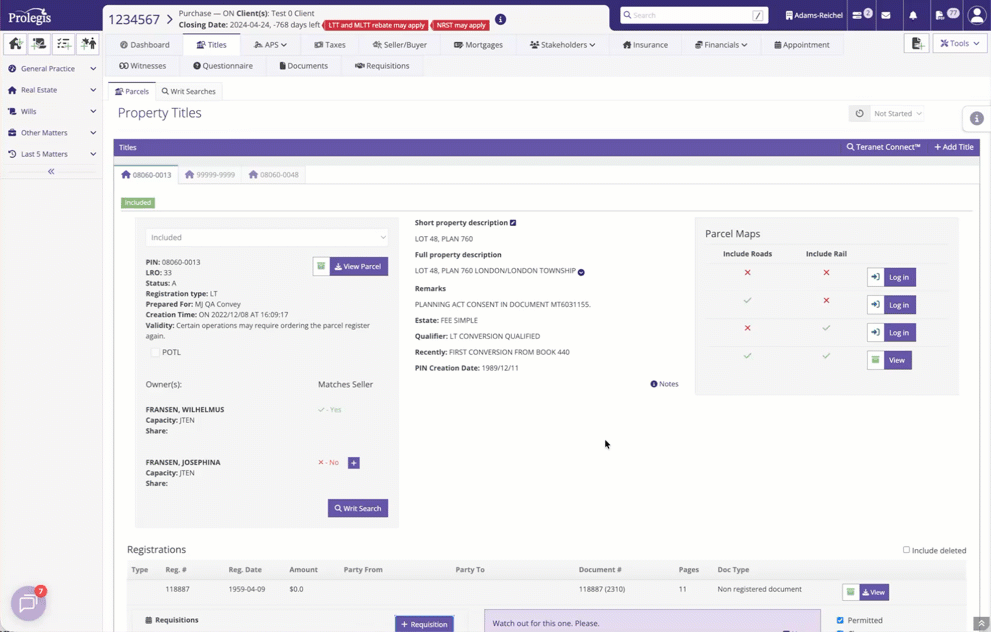Check the POTL checkbox

click(155, 352)
